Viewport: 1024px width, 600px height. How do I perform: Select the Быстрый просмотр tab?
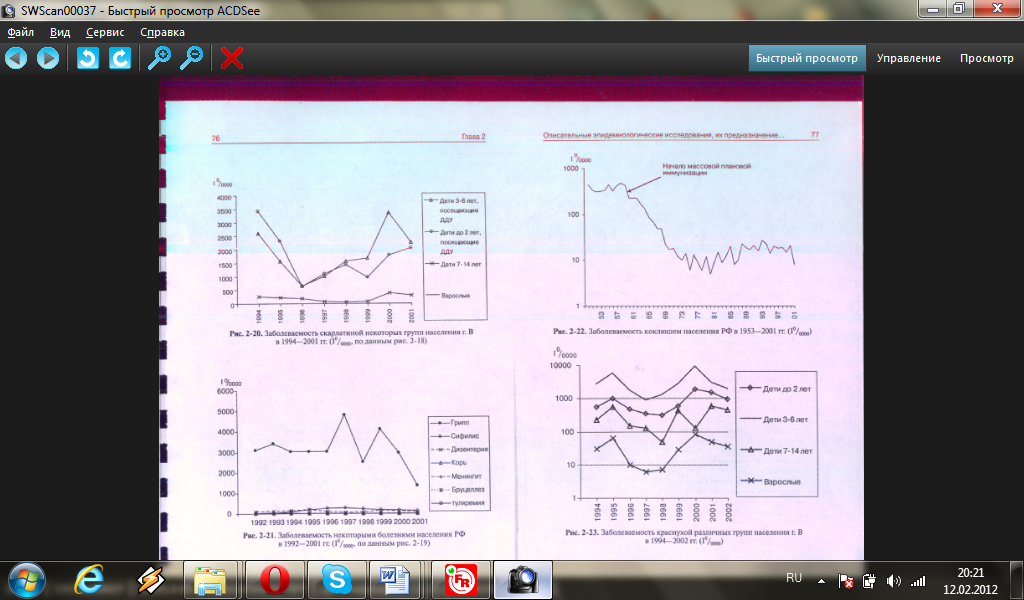807,58
